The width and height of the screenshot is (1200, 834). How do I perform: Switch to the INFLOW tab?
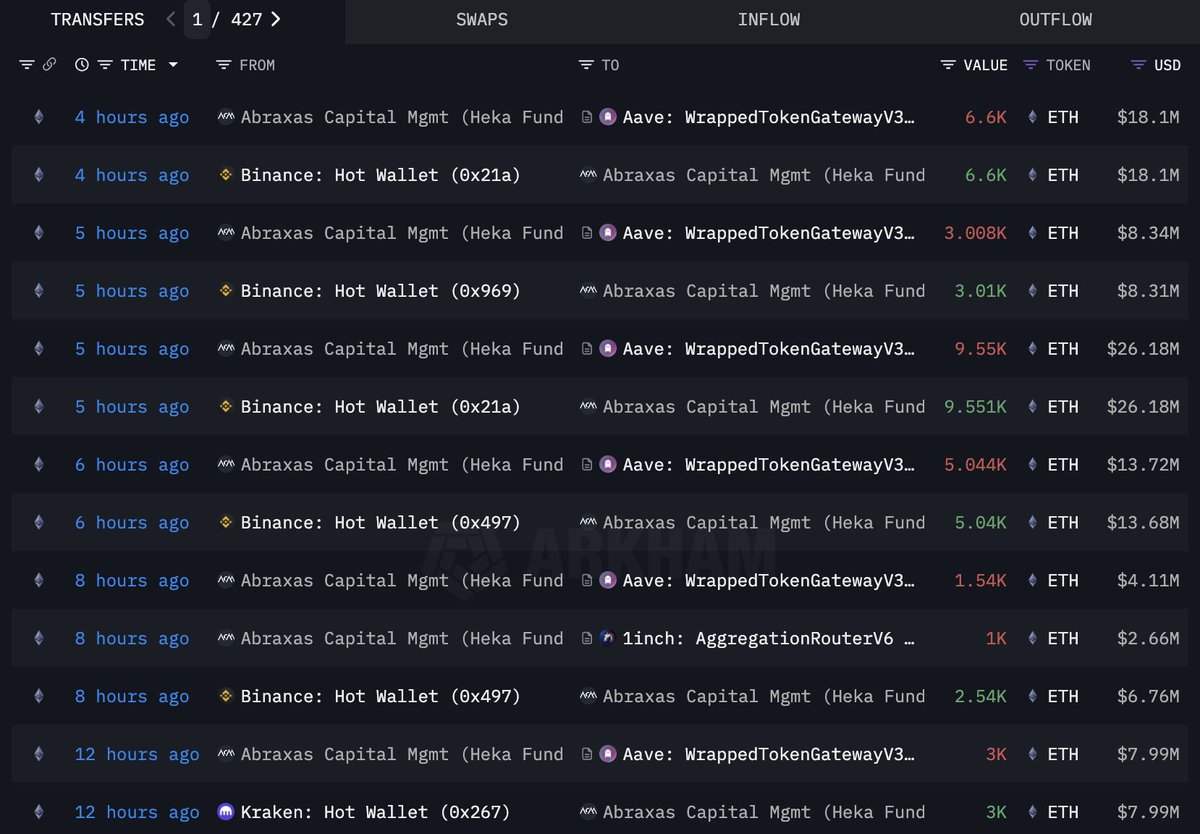[769, 20]
